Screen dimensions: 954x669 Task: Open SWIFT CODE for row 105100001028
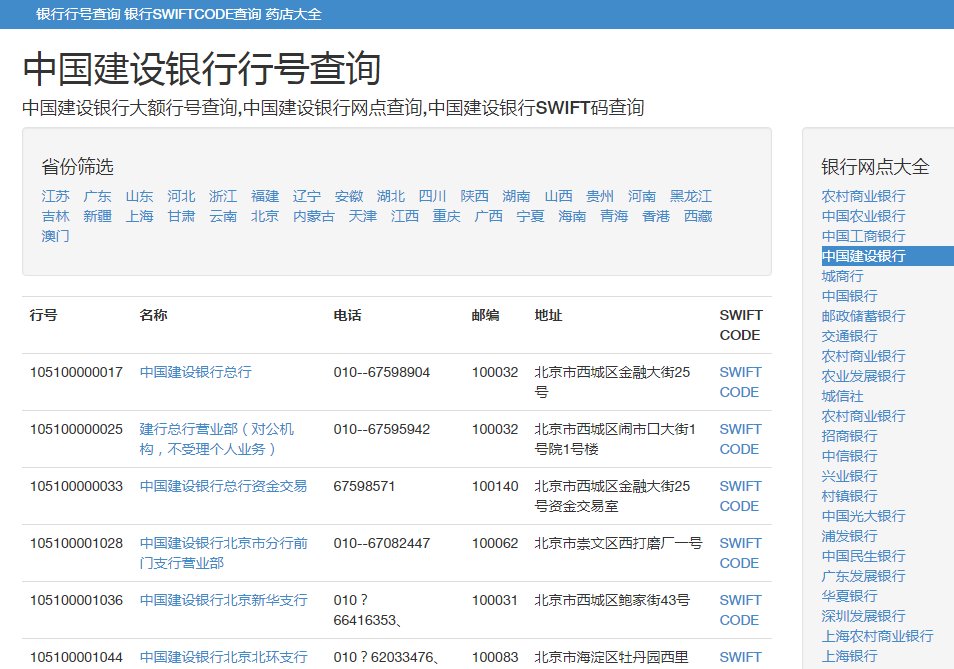coord(740,553)
